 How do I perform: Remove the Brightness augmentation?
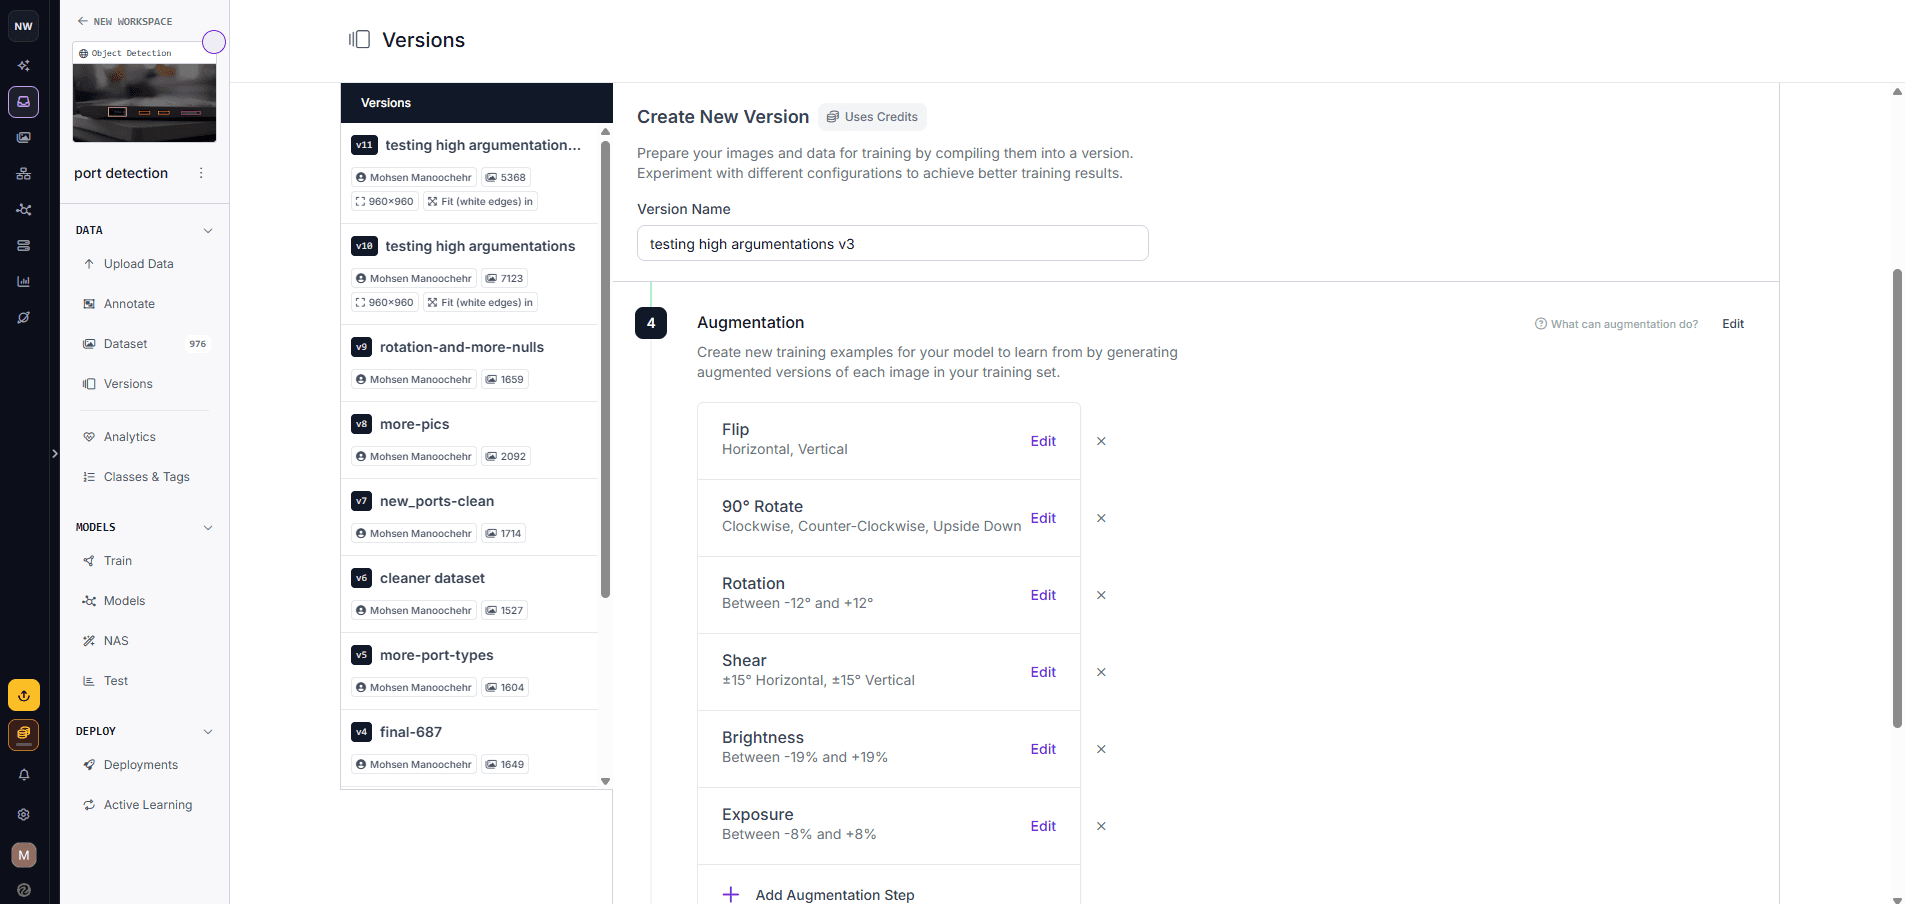pyautogui.click(x=1101, y=749)
